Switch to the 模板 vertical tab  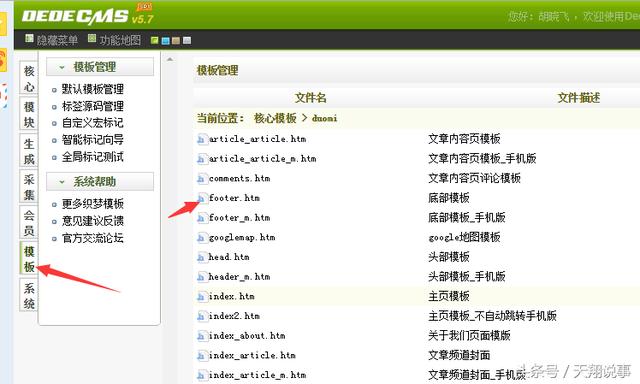(x=29, y=259)
